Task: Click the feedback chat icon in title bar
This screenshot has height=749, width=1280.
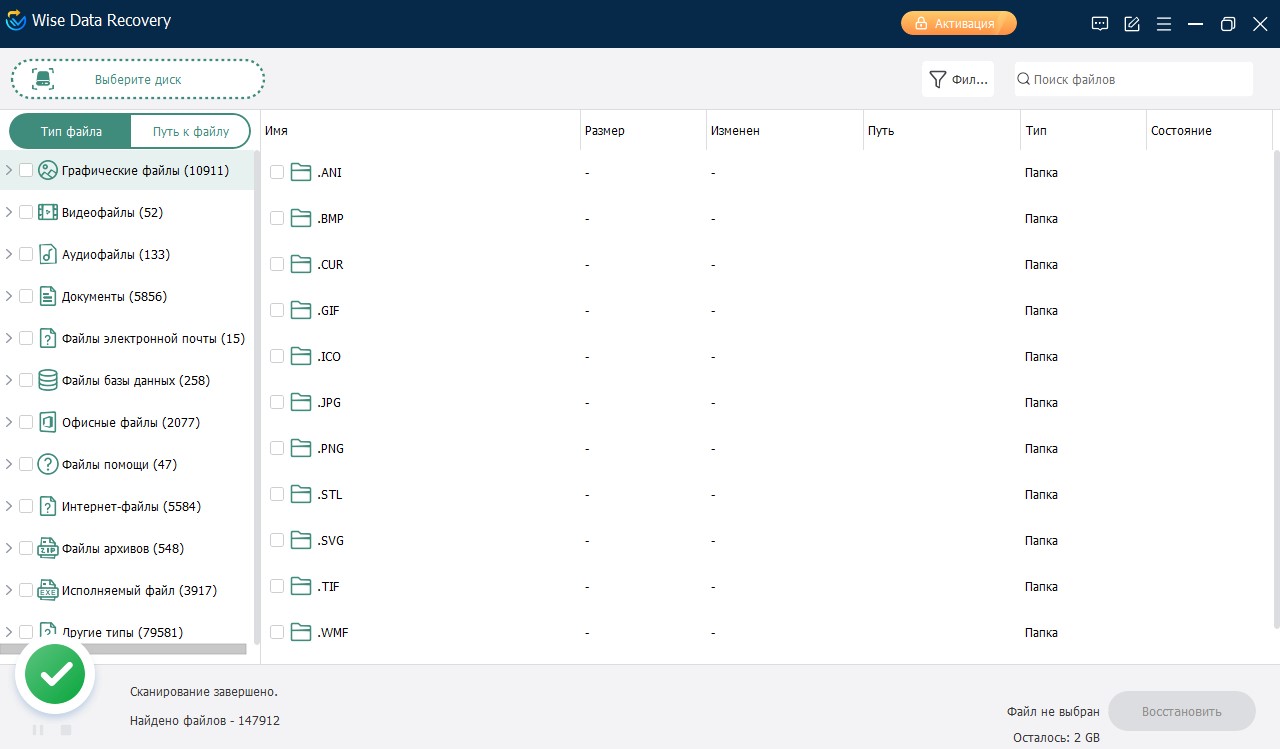Action: pos(1100,24)
